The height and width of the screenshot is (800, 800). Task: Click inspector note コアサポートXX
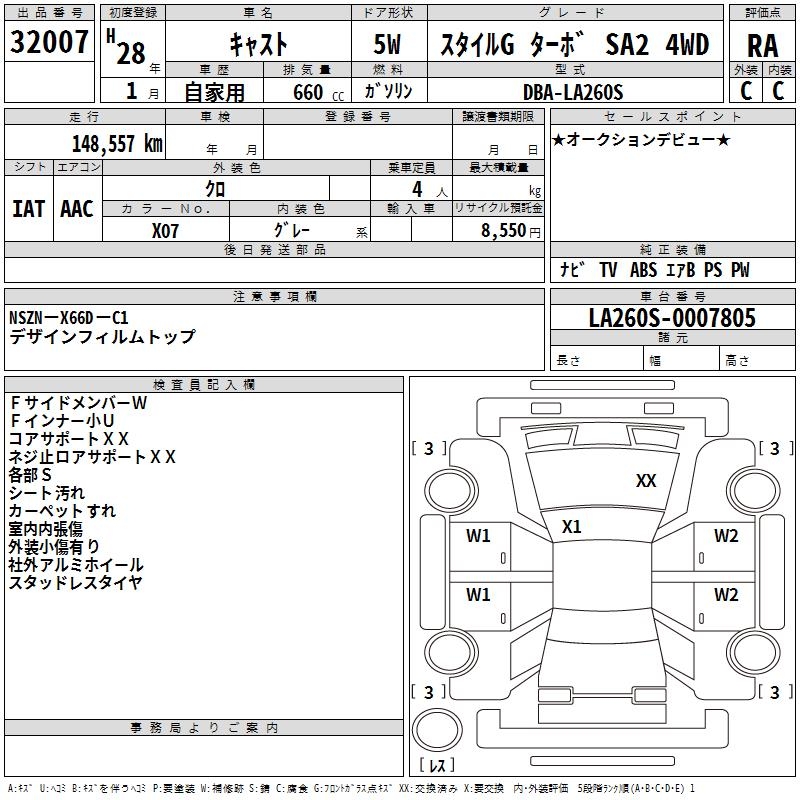click(69, 439)
